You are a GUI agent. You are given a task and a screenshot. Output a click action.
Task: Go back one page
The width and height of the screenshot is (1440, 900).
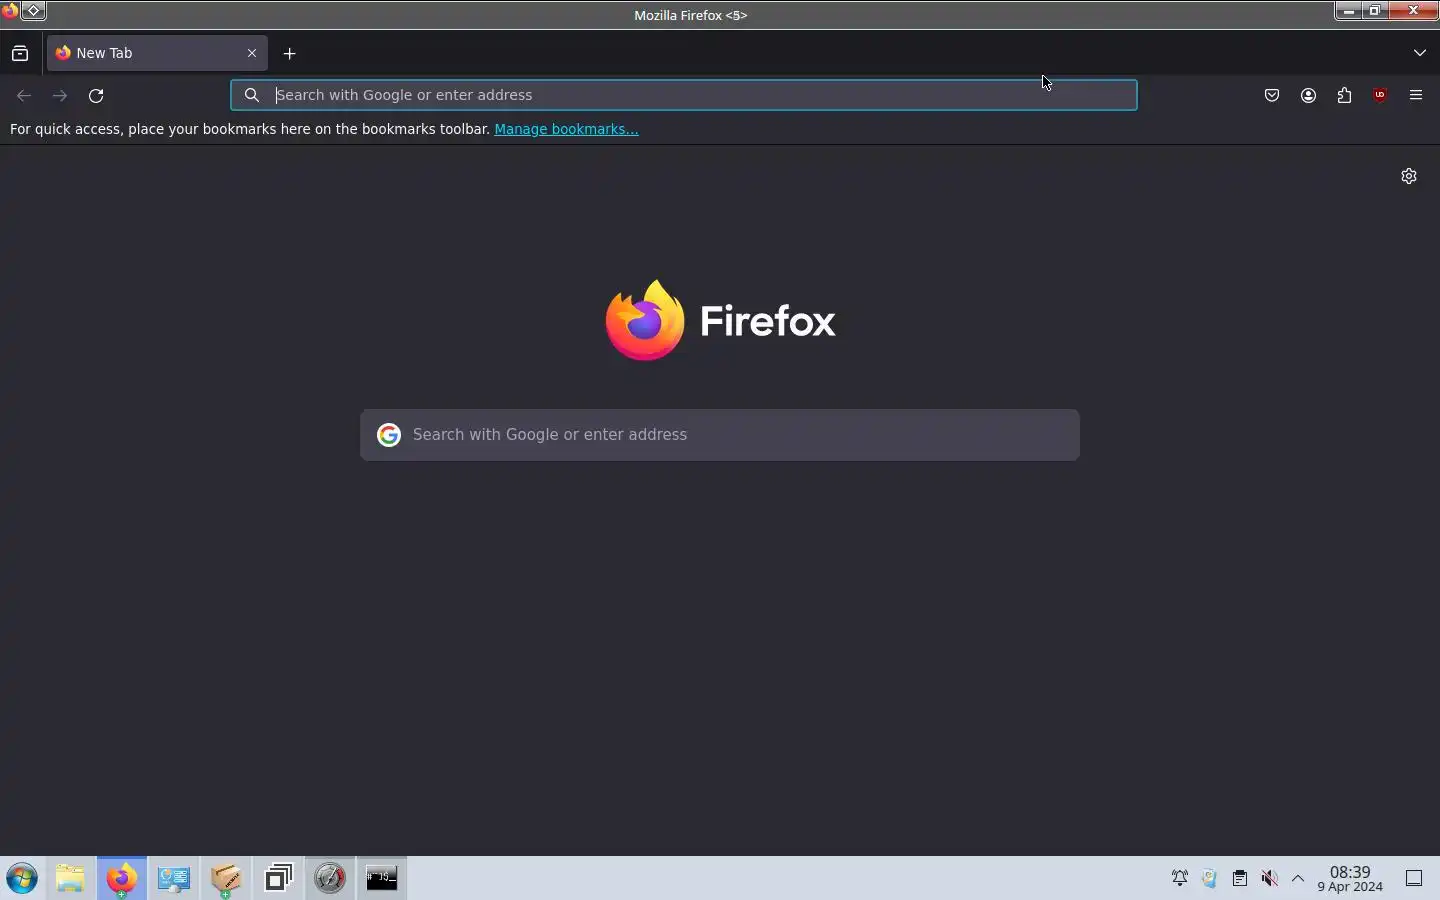click(24, 96)
